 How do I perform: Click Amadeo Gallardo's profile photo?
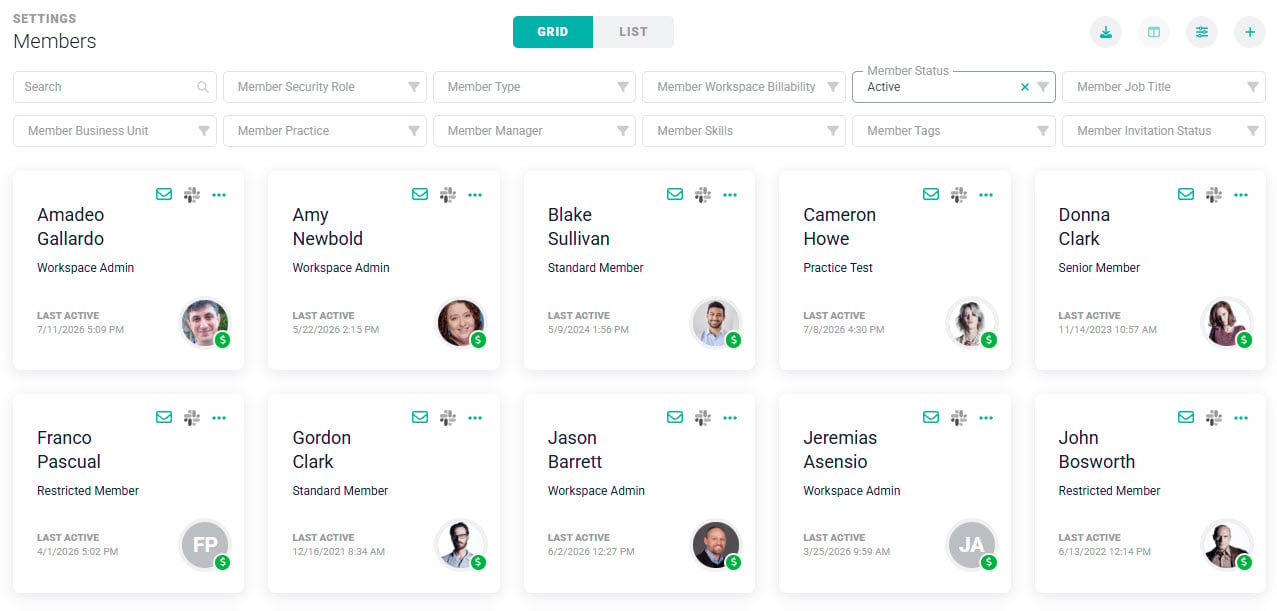[205, 323]
